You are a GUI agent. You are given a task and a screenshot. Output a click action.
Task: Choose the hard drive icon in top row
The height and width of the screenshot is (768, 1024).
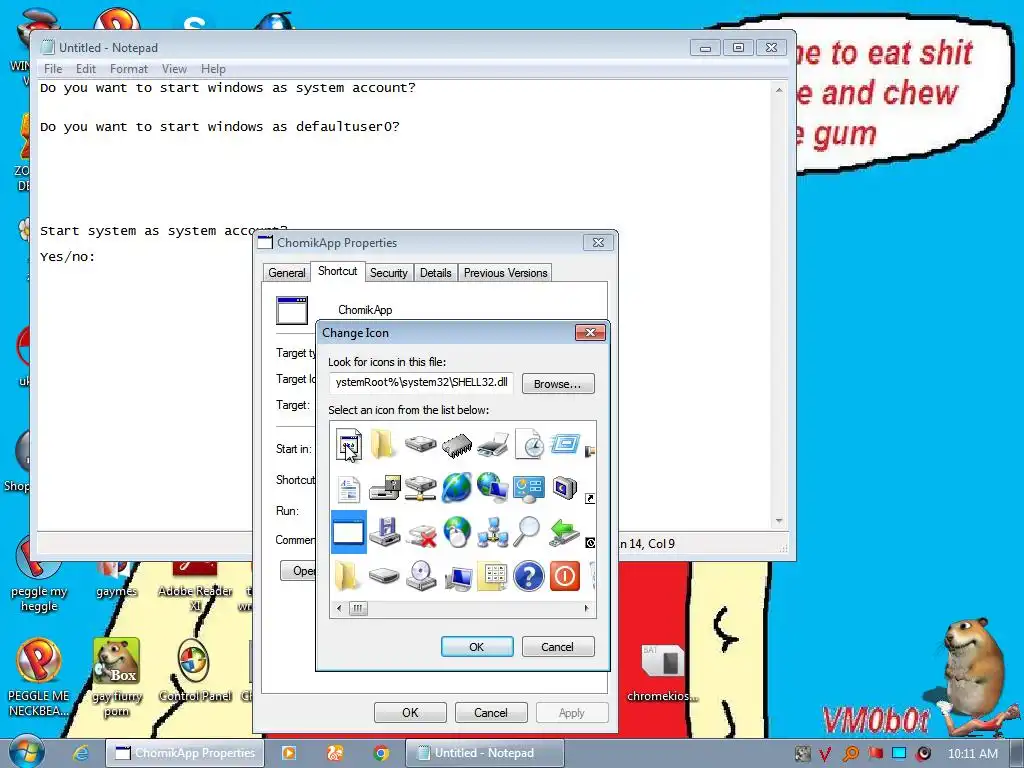point(421,445)
